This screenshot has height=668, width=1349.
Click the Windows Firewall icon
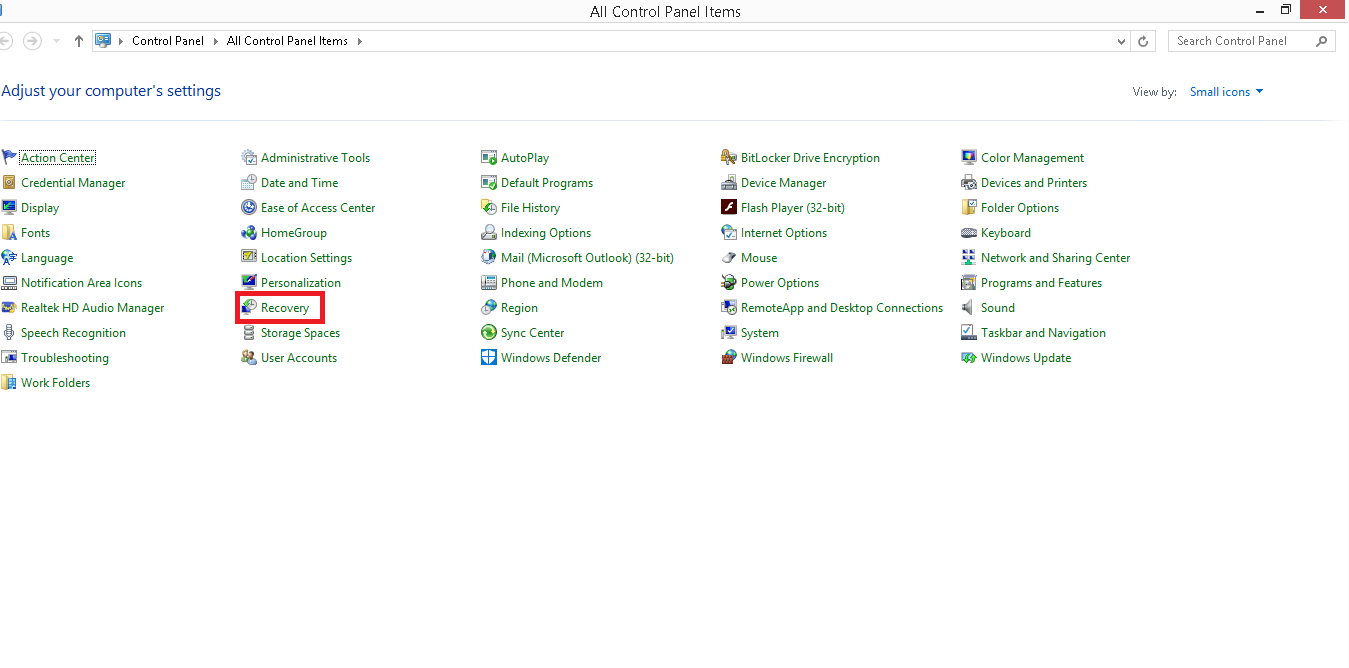point(729,357)
